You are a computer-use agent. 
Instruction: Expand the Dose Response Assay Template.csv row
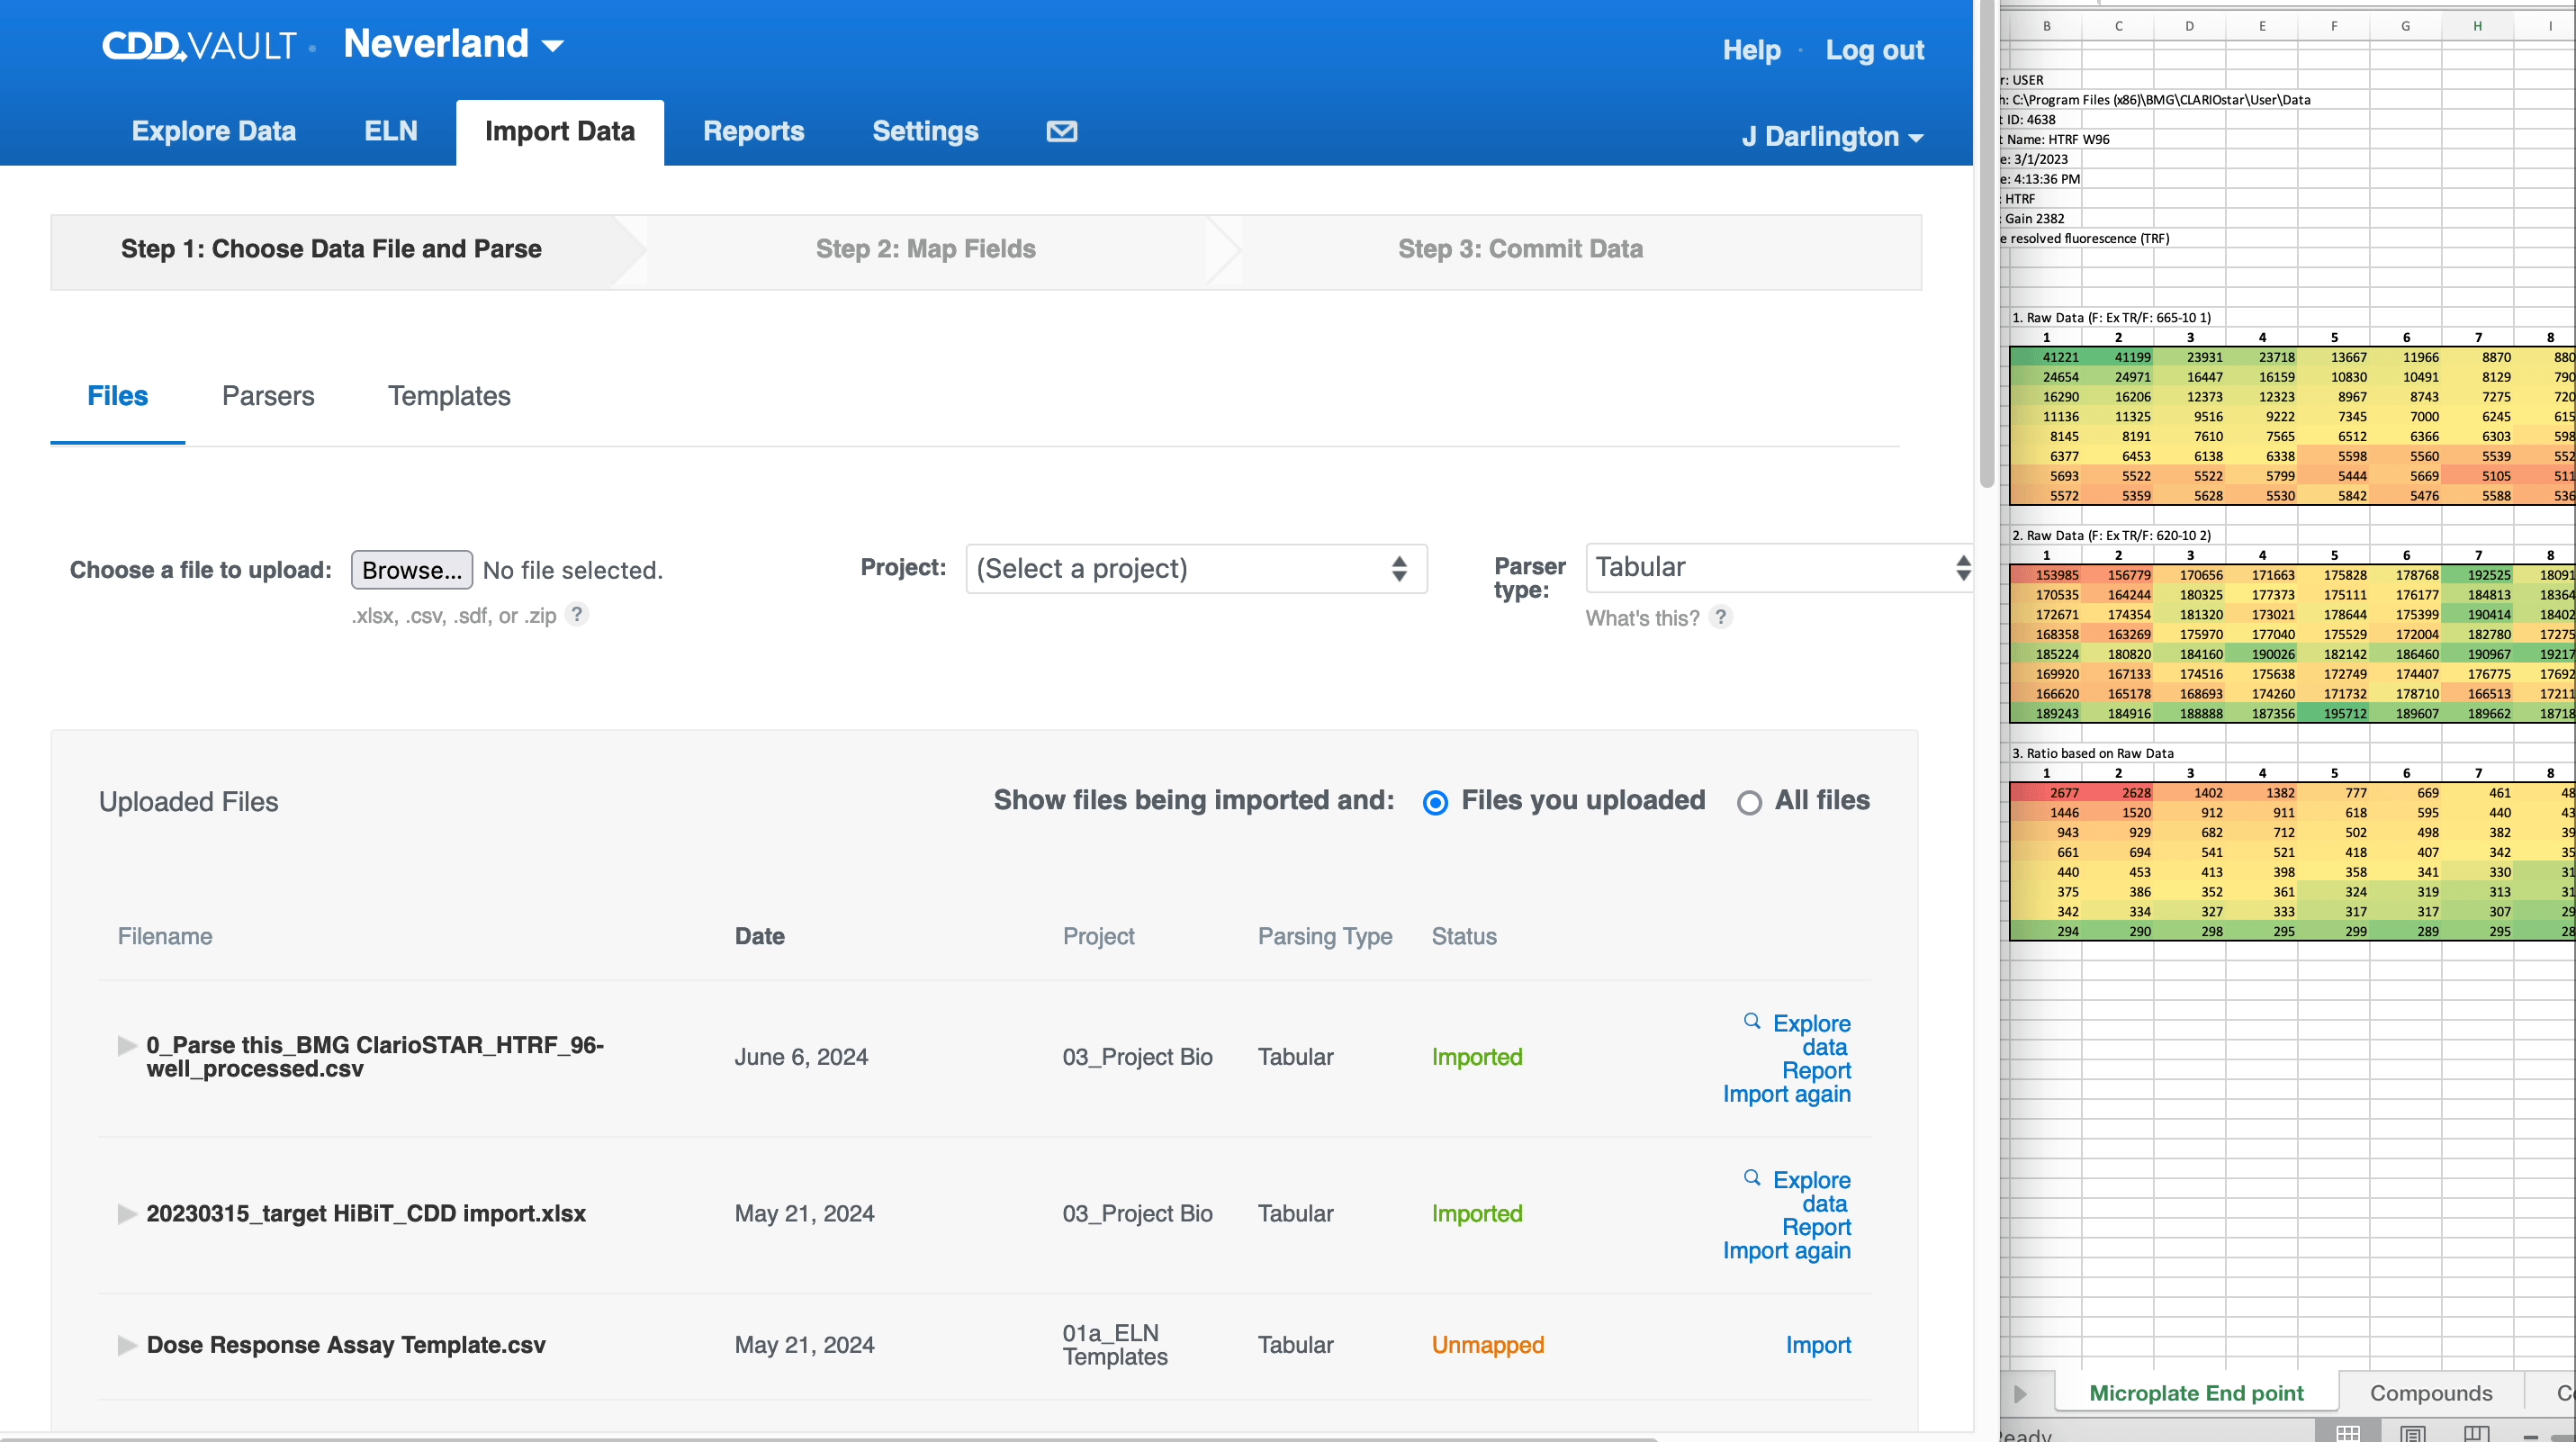coord(127,1345)
